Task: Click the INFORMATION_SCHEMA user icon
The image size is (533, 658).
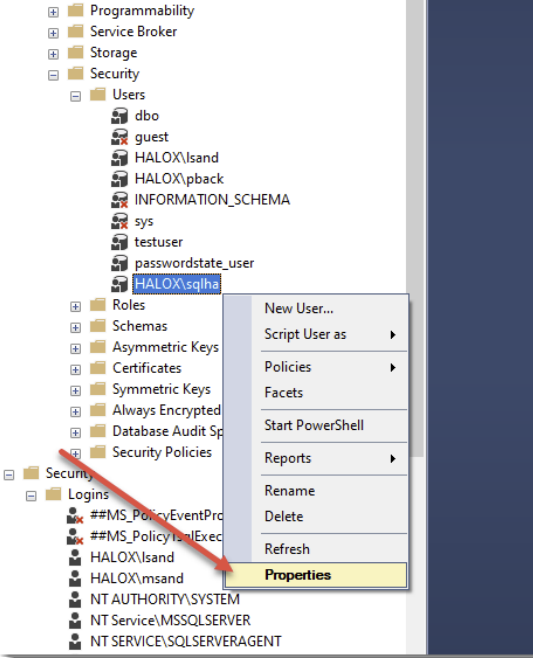Action: coord(120,200)
